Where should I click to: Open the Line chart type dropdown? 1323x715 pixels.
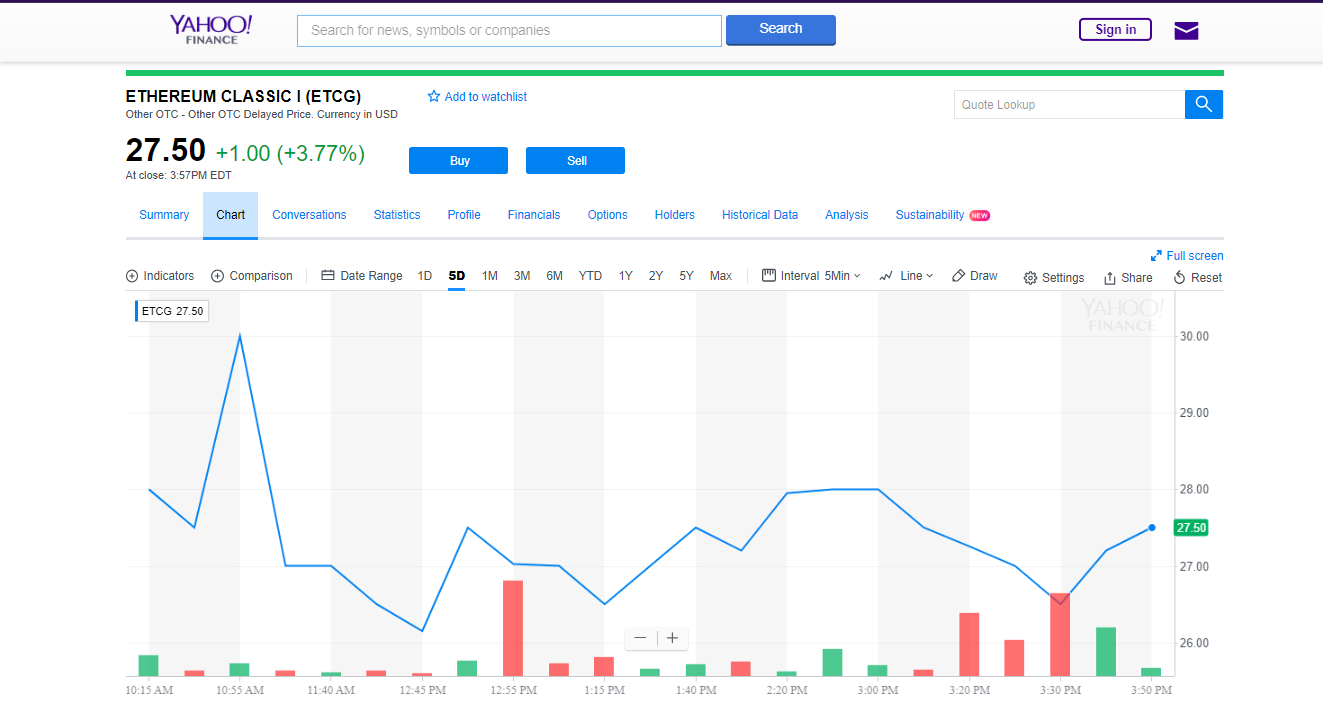click(x=906, y=275)
